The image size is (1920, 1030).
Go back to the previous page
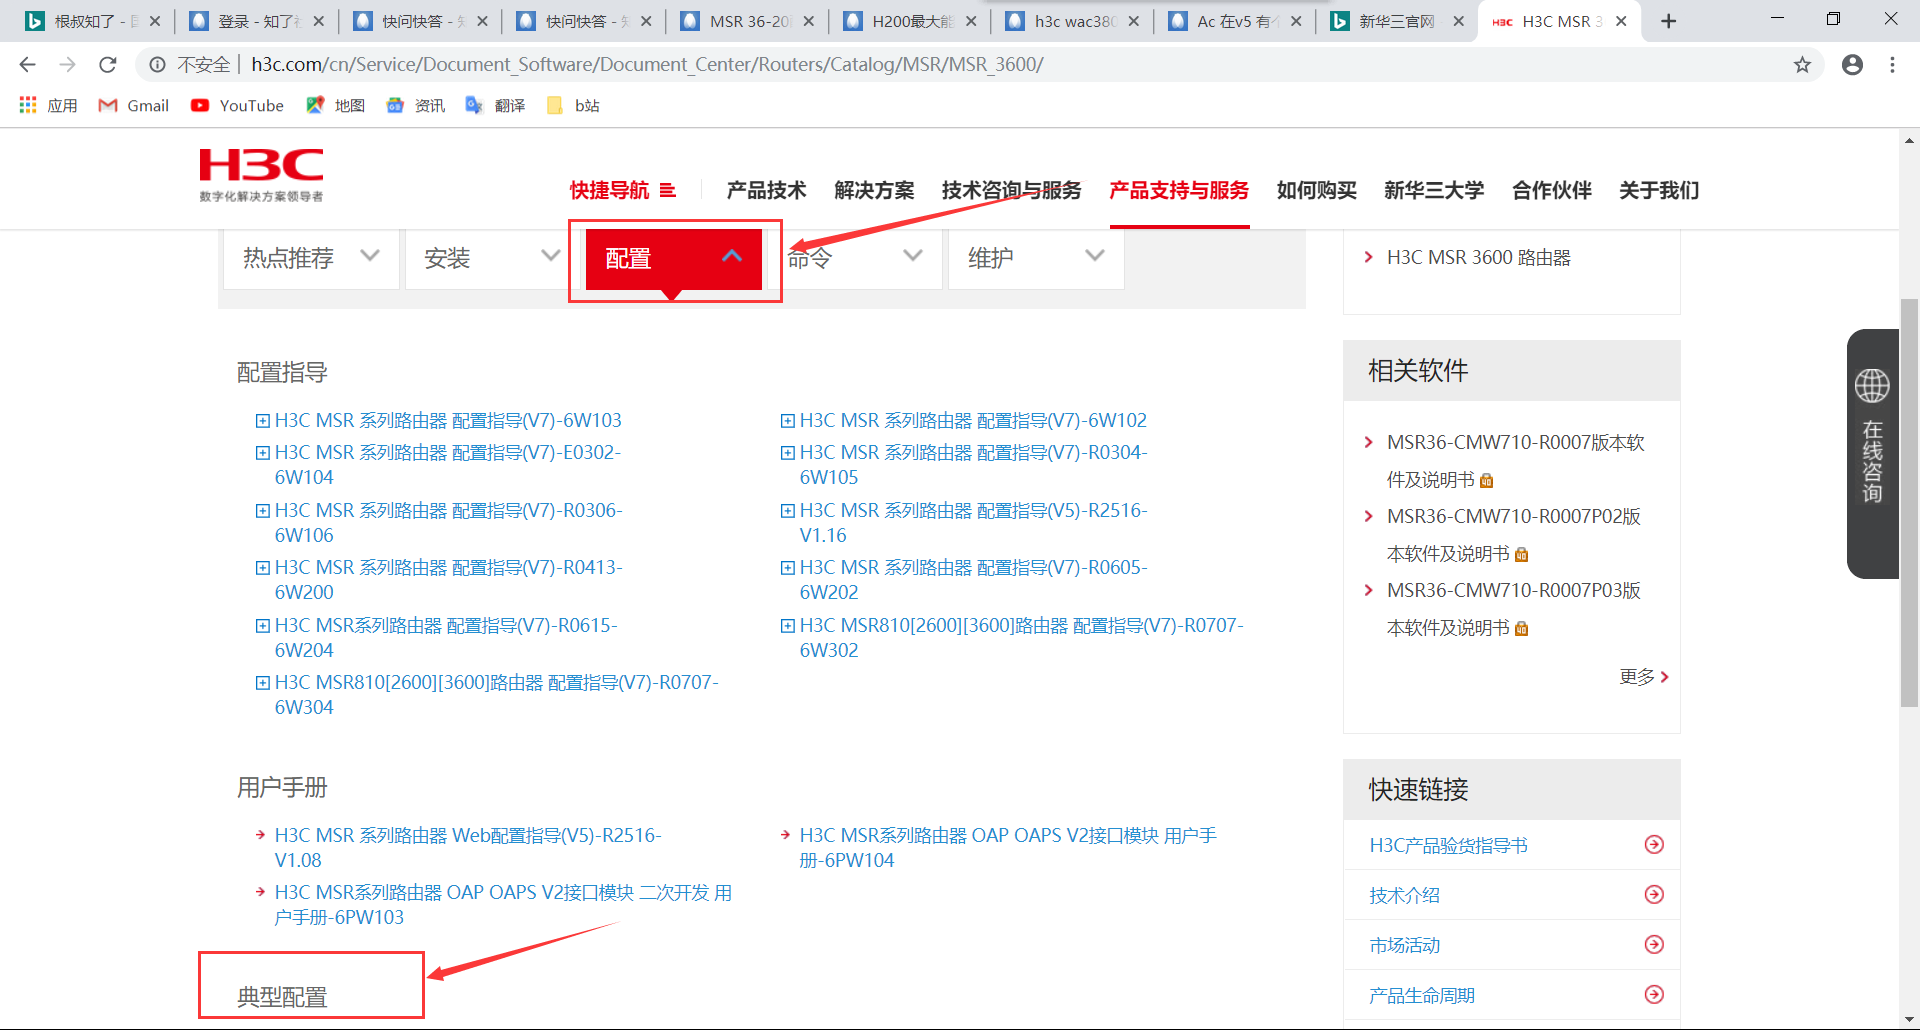tap(27, 65)
